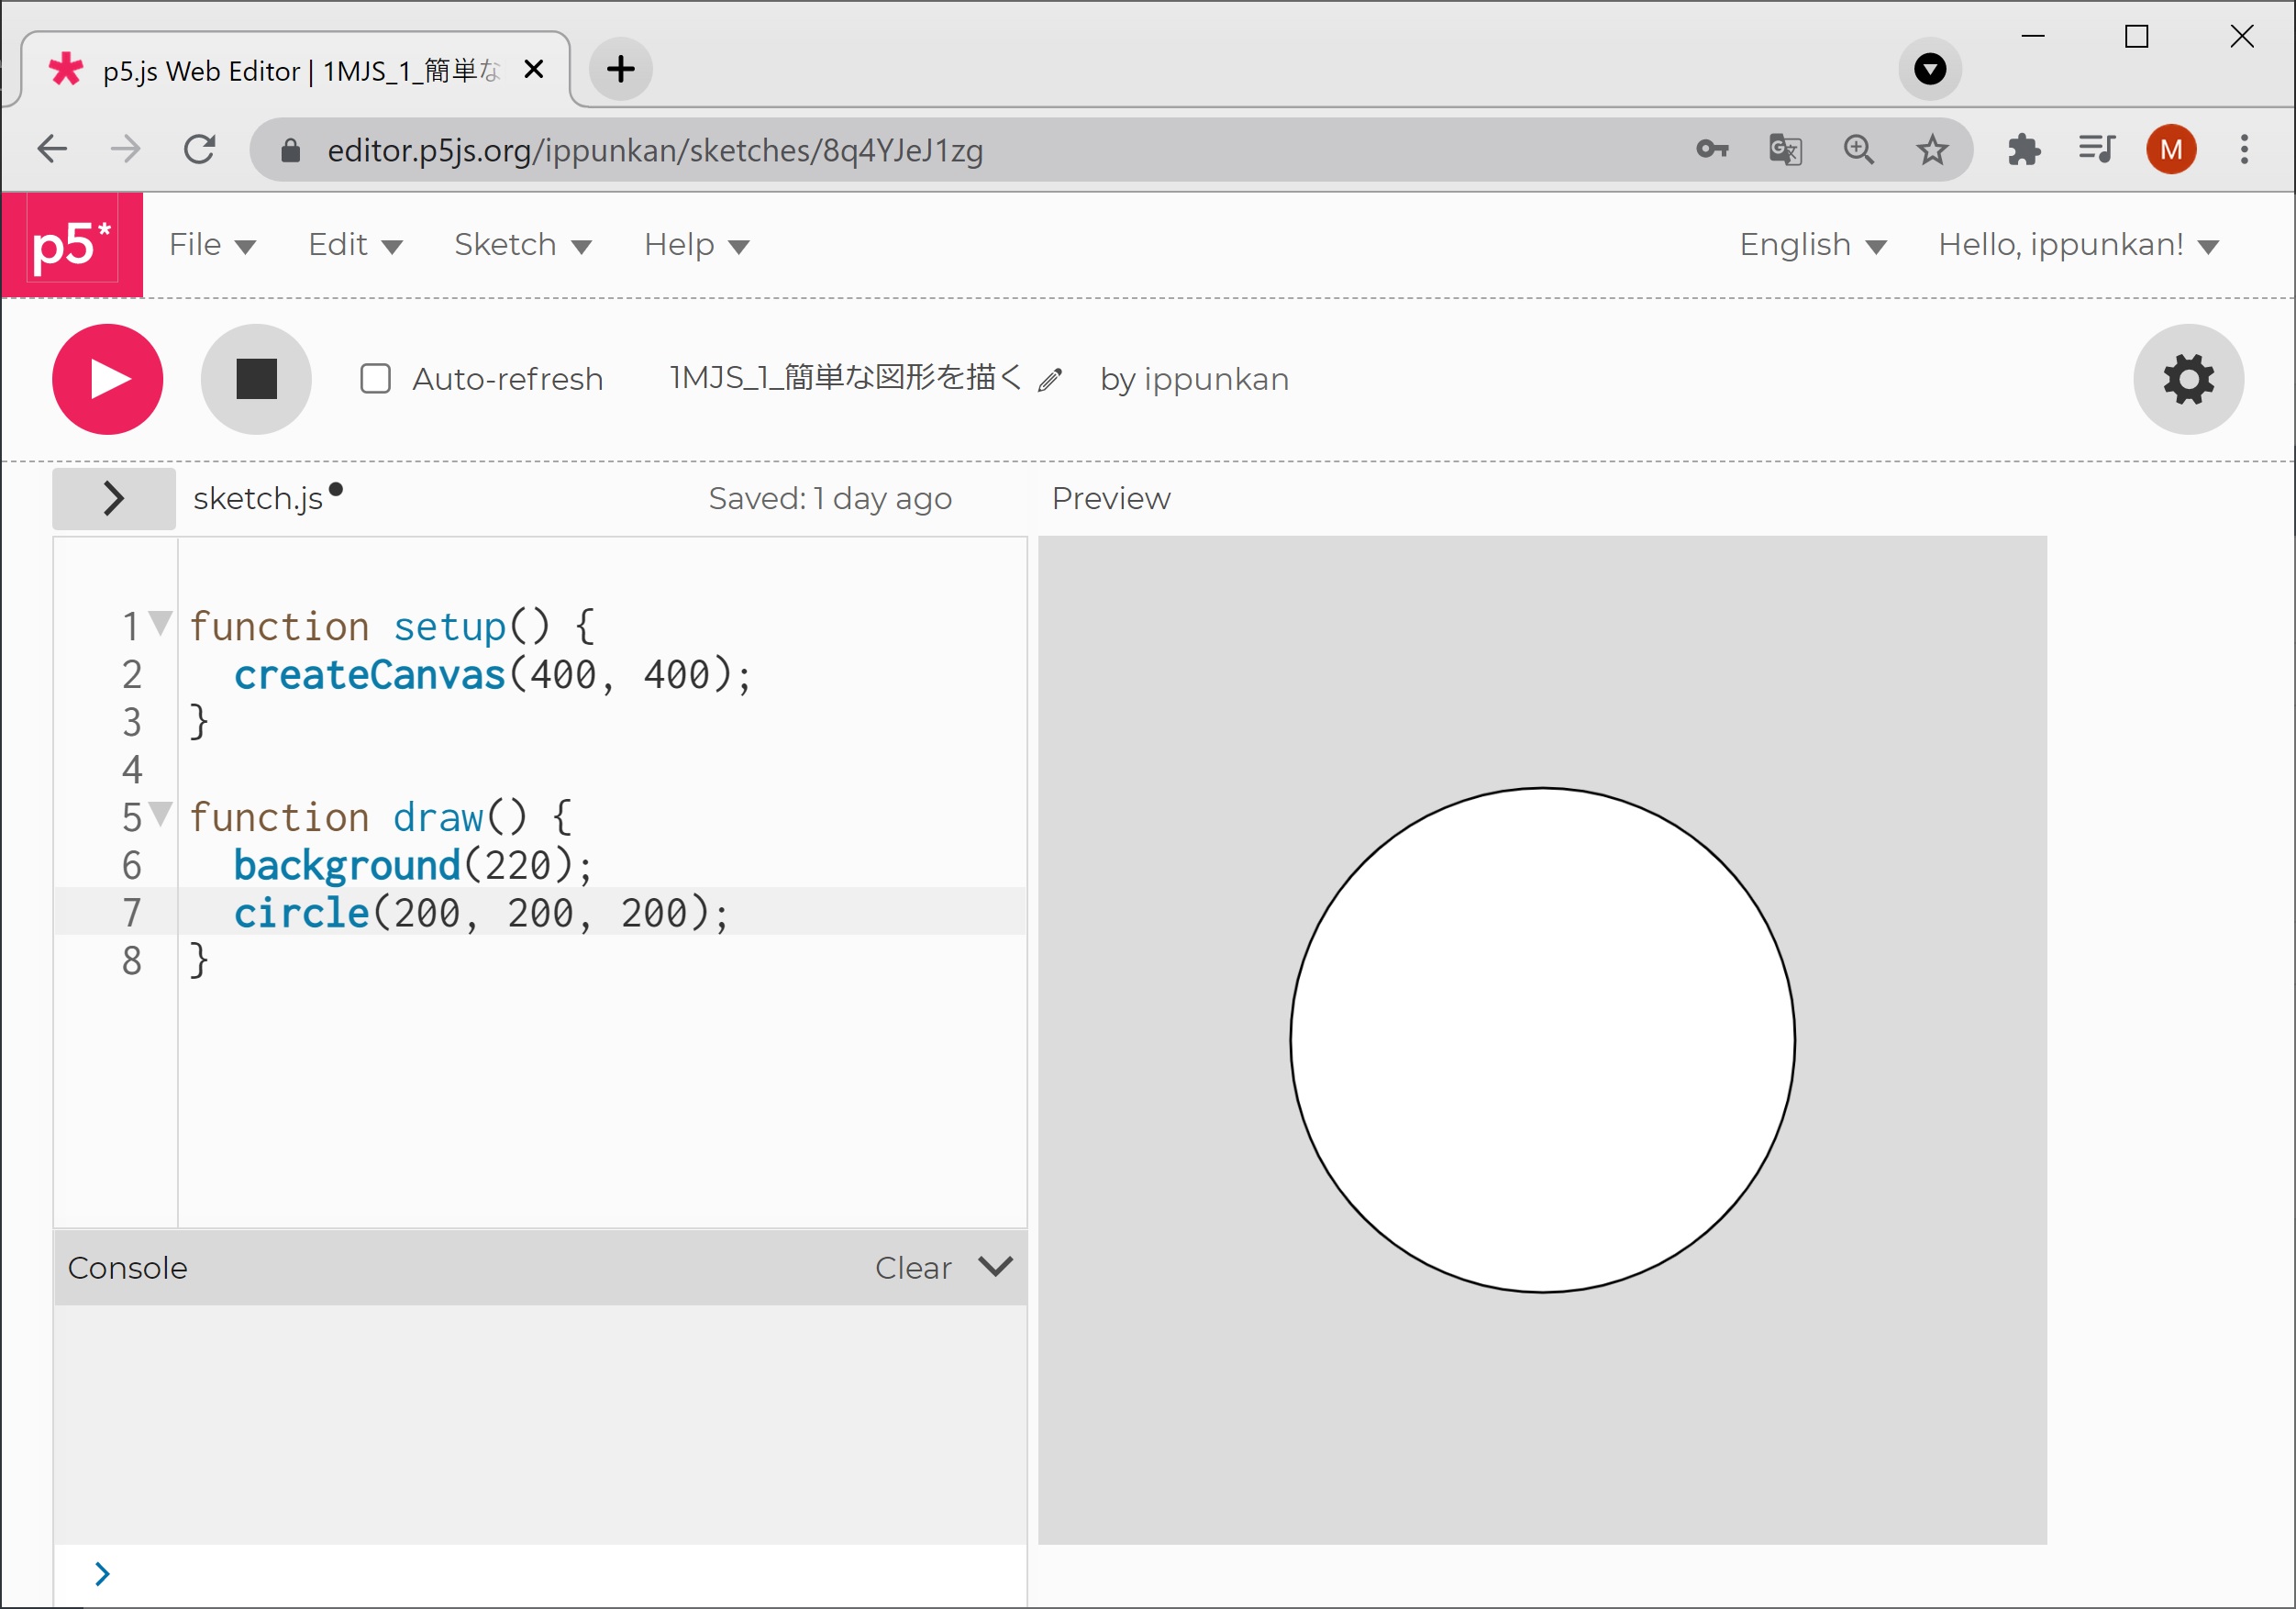Click the browser address bar URL
The height and width of the screenshot is (1609, 2296).
pos(655,150)
